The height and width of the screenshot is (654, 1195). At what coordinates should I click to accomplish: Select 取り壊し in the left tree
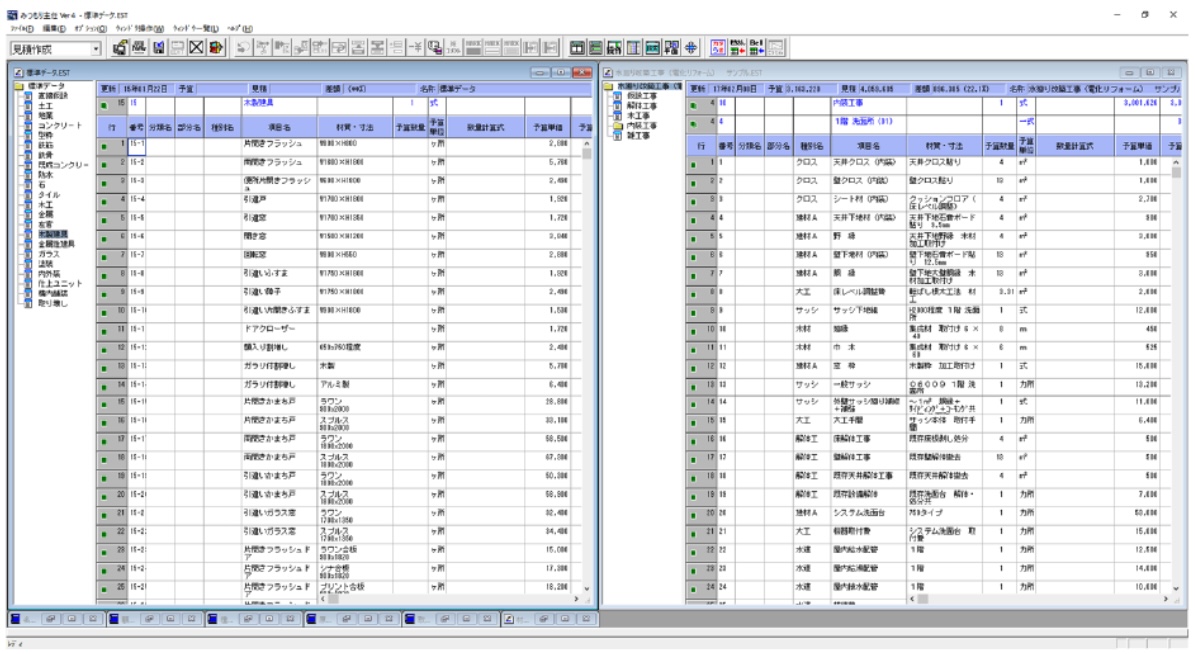pos(53,303)
